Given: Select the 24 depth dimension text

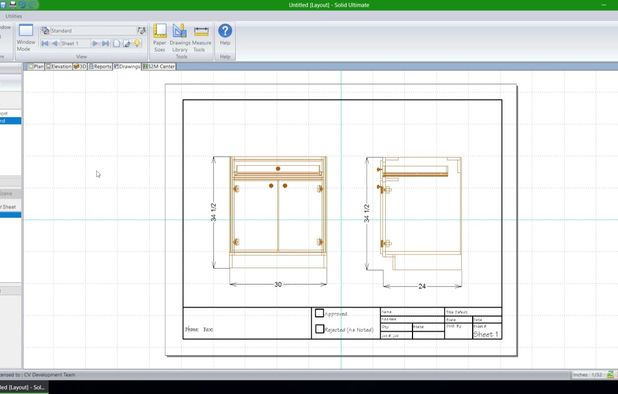Looking at the screenshot, I should [422, 286].
